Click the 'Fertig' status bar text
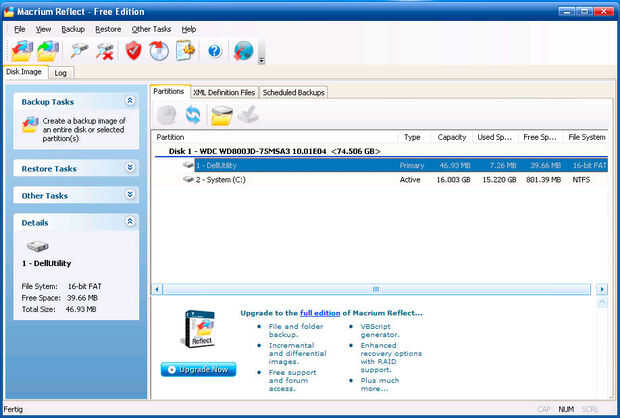The image size is (620, 418). coord(13,409)
